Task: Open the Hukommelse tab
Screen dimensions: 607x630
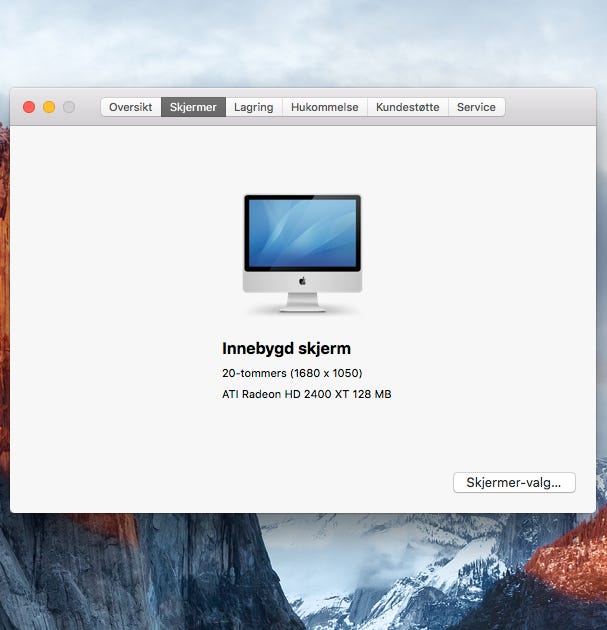Action: [x=325, y=107]
